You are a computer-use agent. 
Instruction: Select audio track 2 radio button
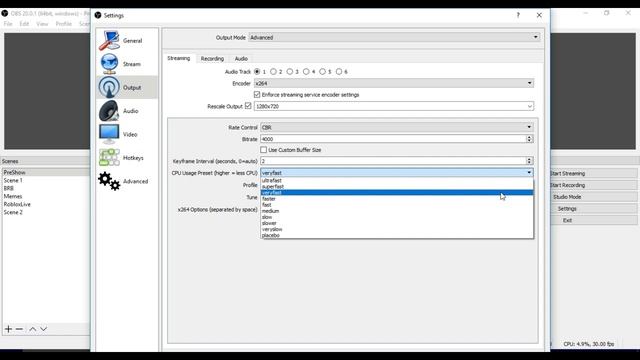coord(273,71)
